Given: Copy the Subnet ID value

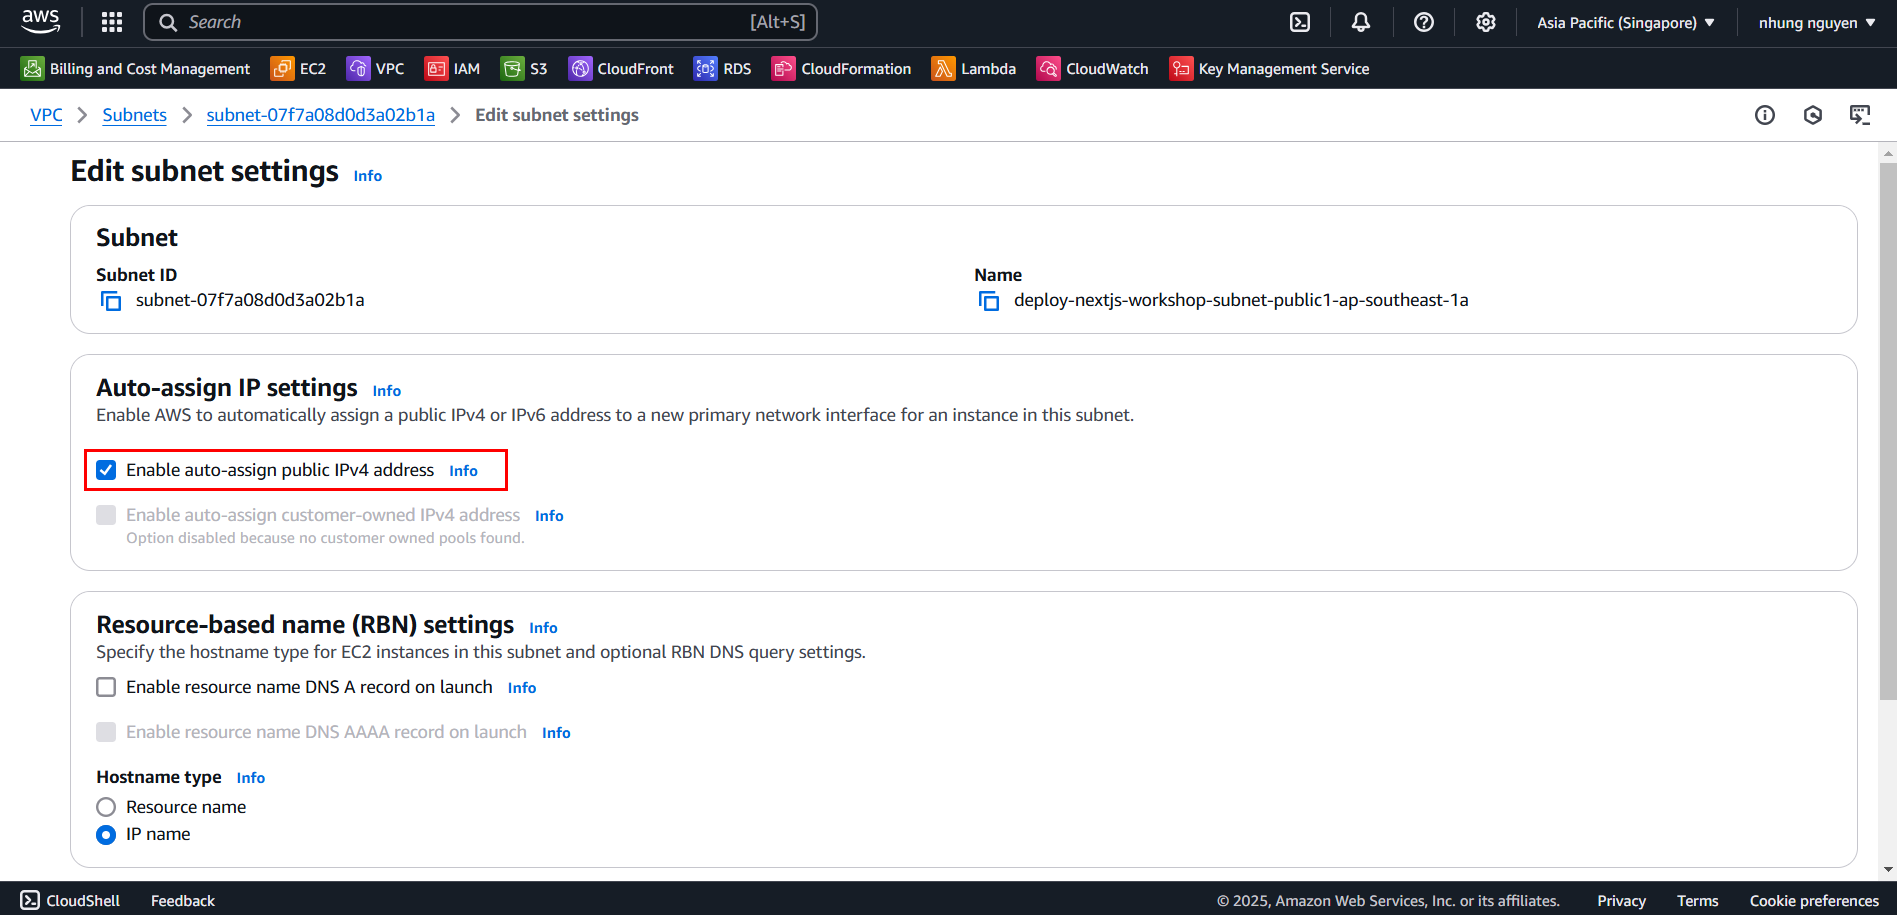Looking at the screenshot, I should 111,301.
